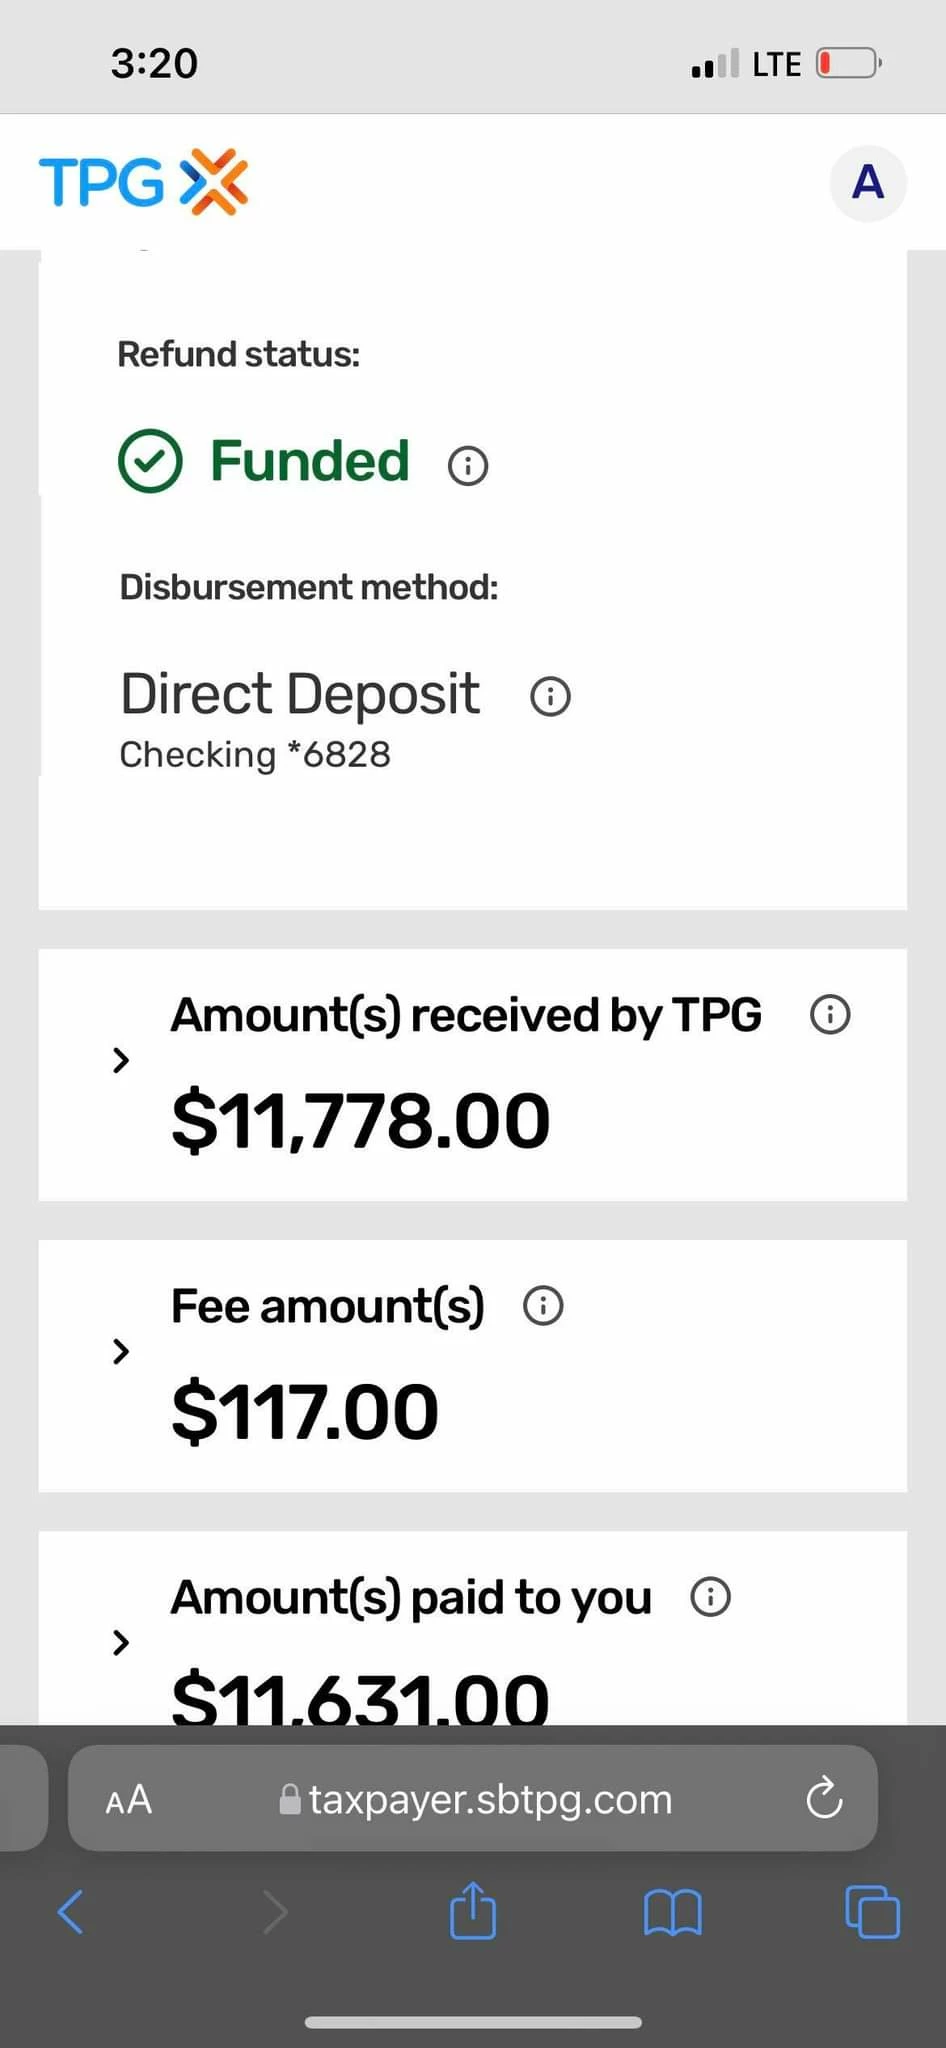946x2048 pixels.
Task: Open the AA reader text options
Action: 129,1800
